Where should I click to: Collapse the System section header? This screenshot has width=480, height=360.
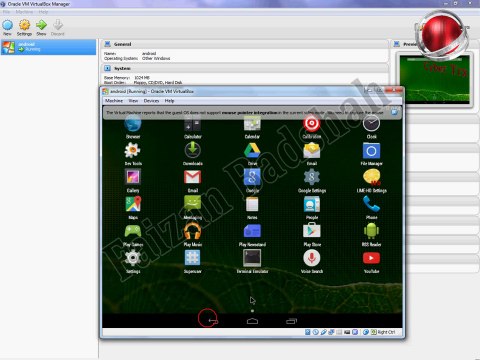[244, 68]
